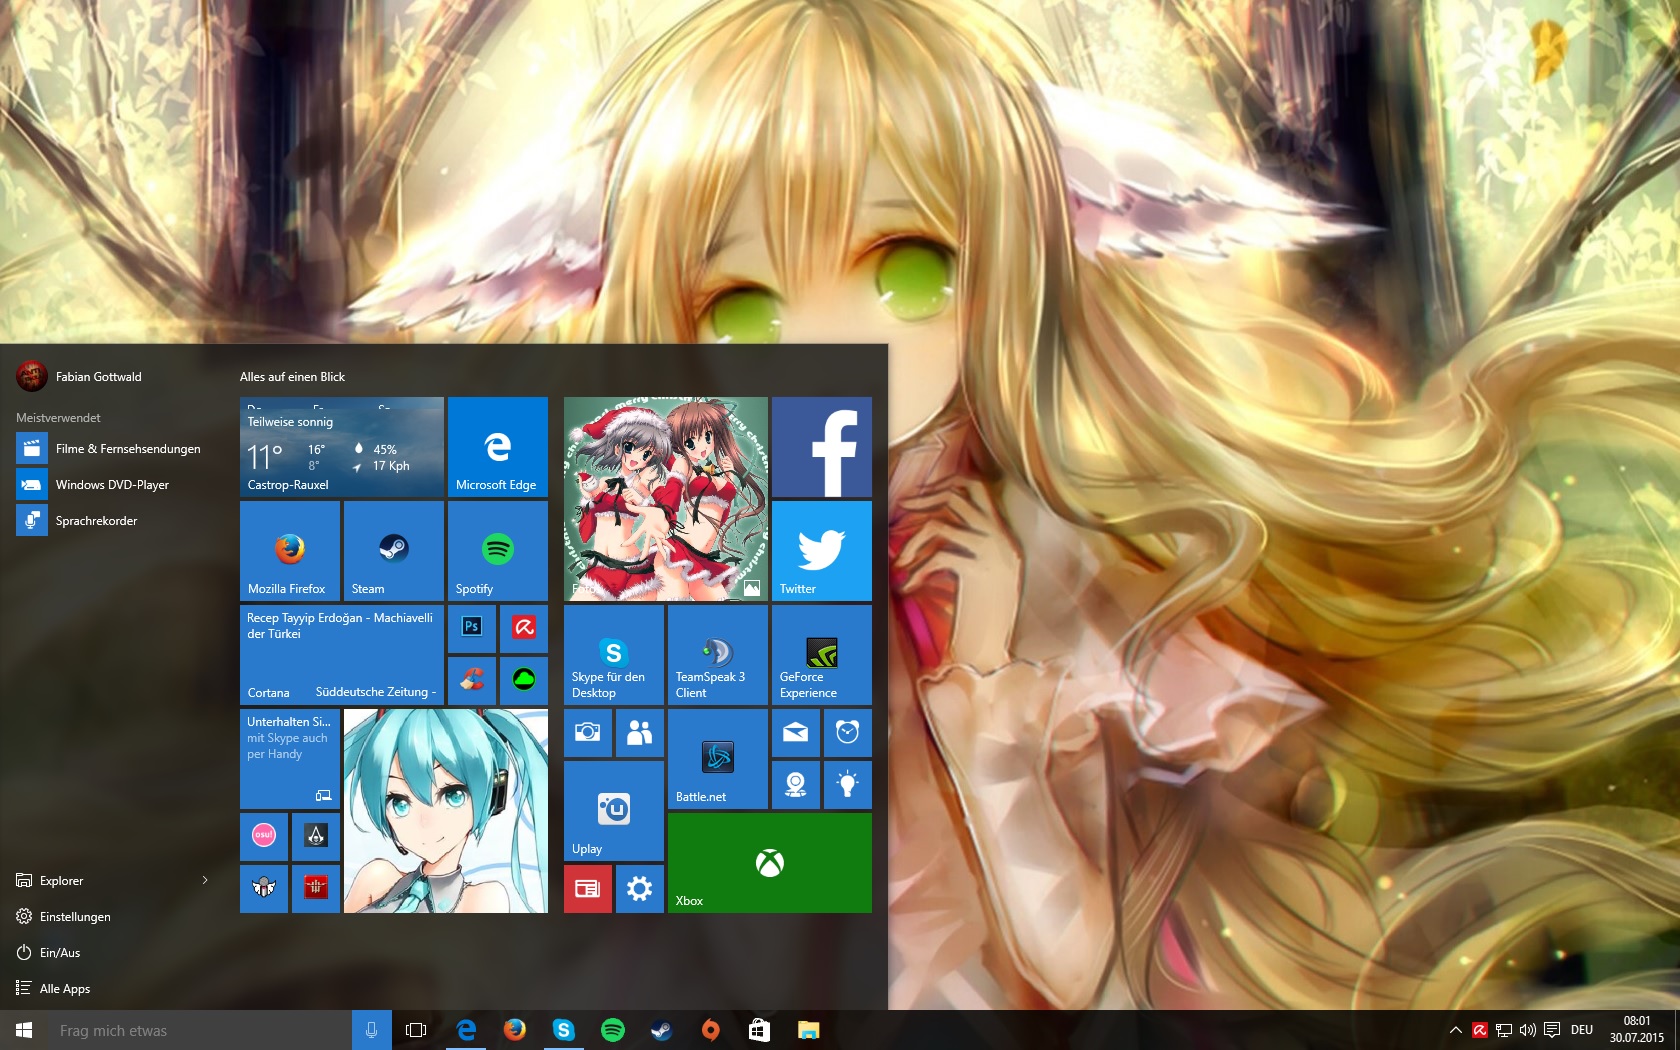Image resolution: width=1680 pixels, height=1050 pixels.
Task: Launch the Uplay tile
Action: click(x=613, y=811)
